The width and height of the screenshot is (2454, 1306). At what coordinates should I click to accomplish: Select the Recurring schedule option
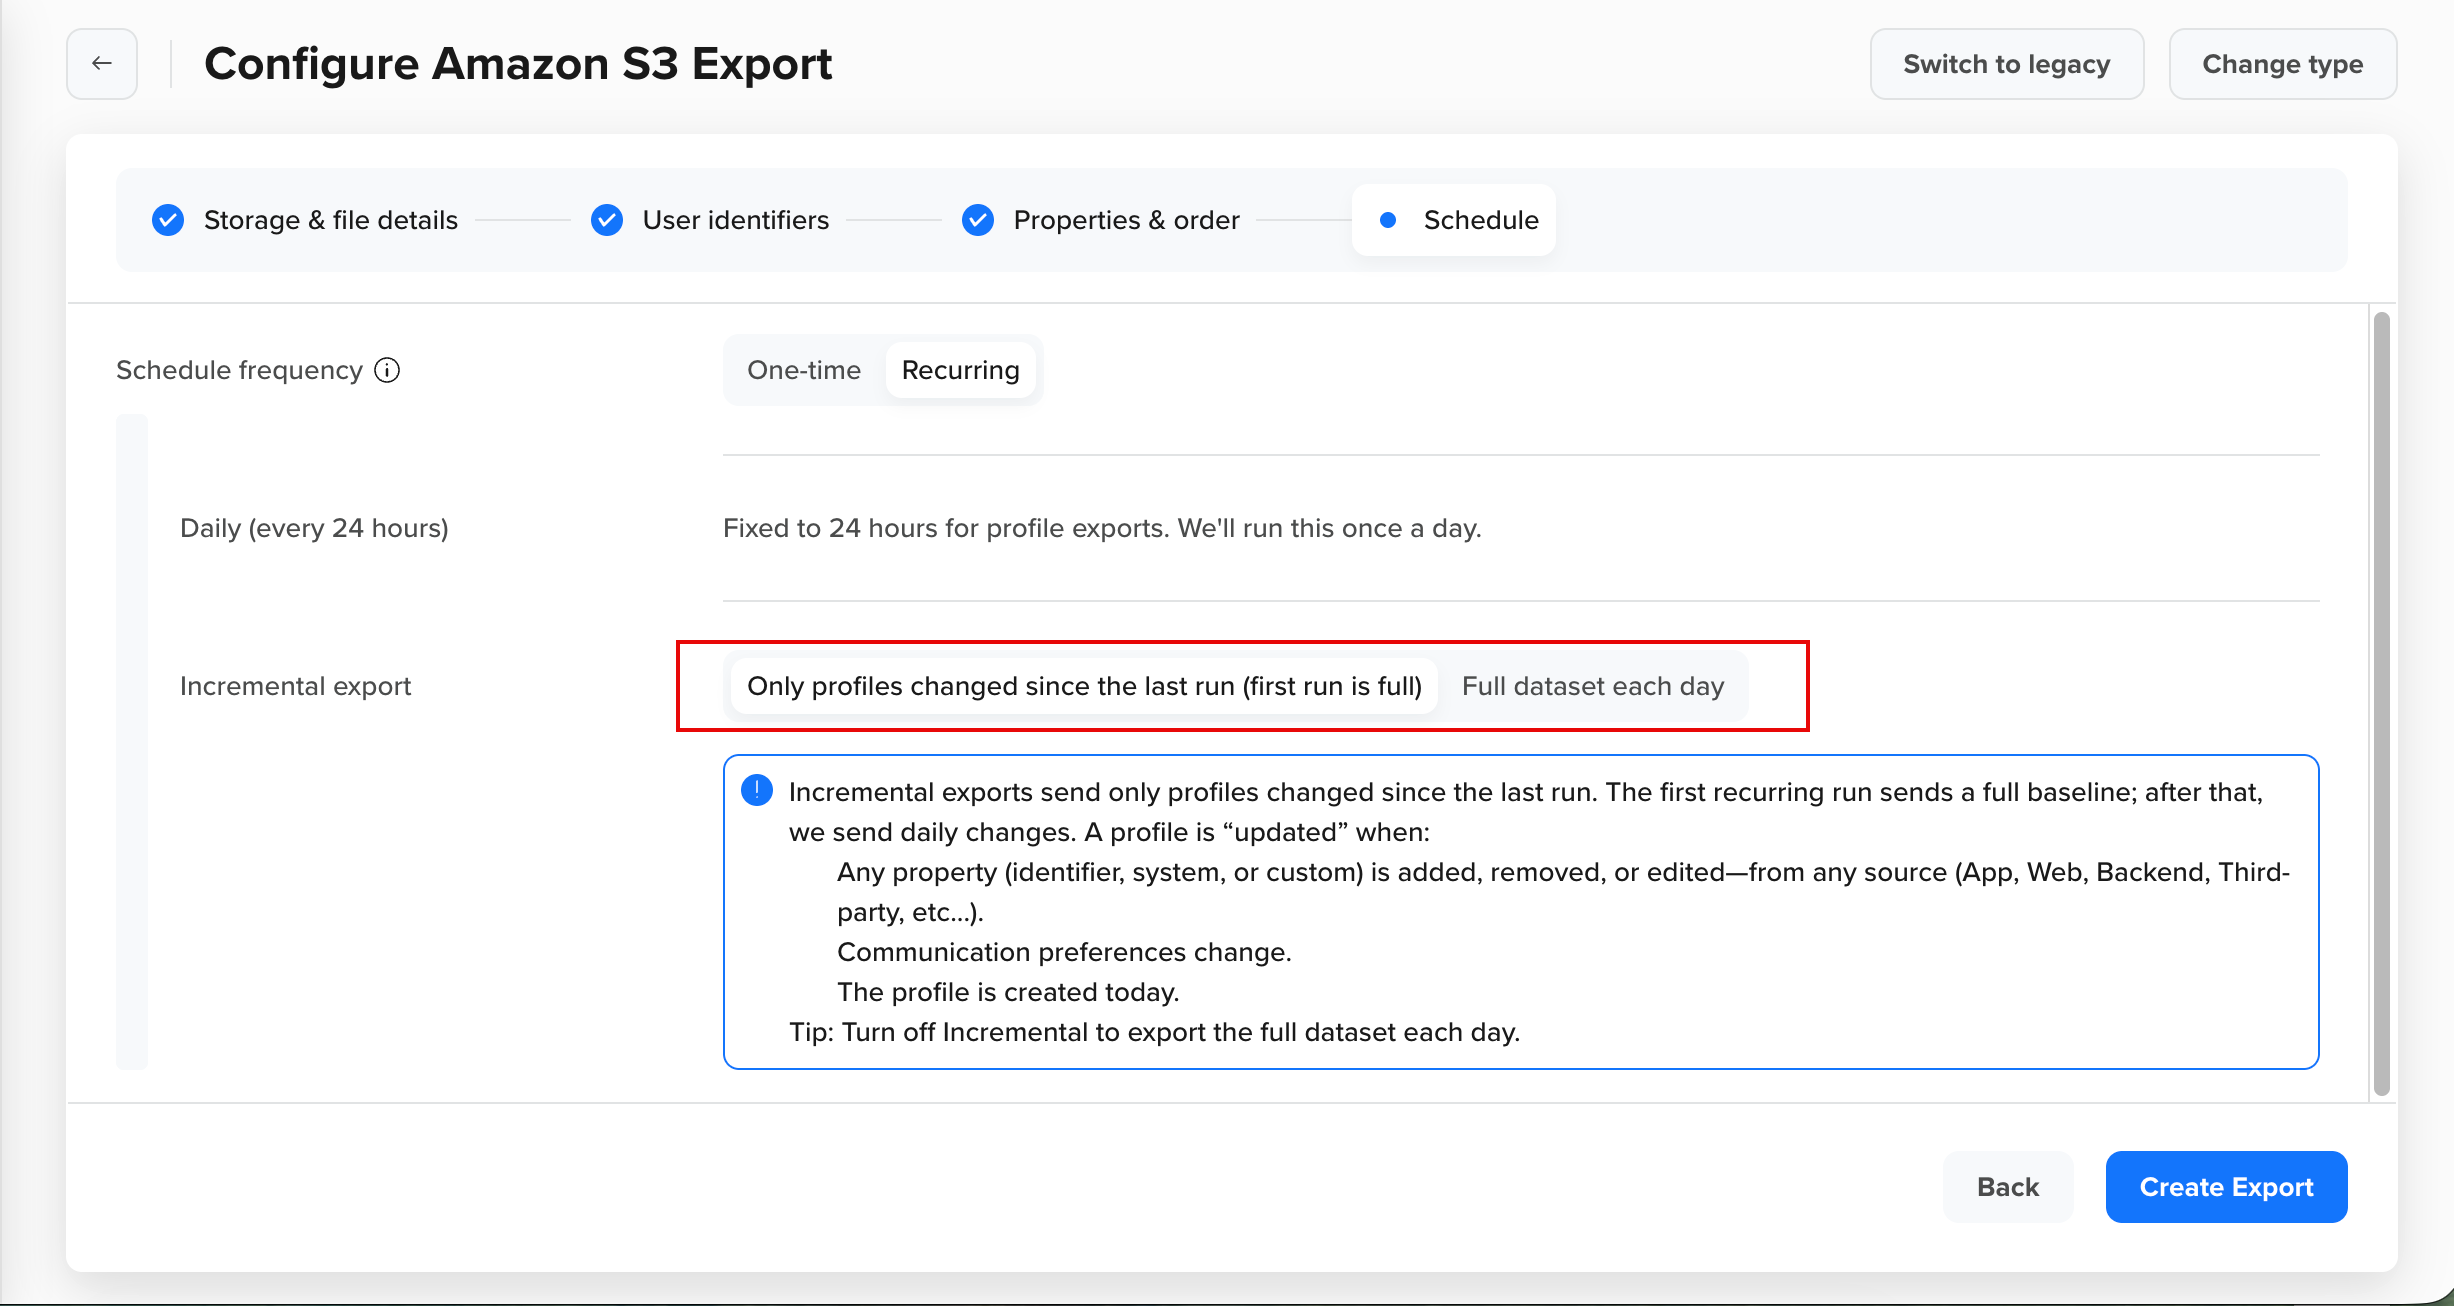tap(960, 370)
